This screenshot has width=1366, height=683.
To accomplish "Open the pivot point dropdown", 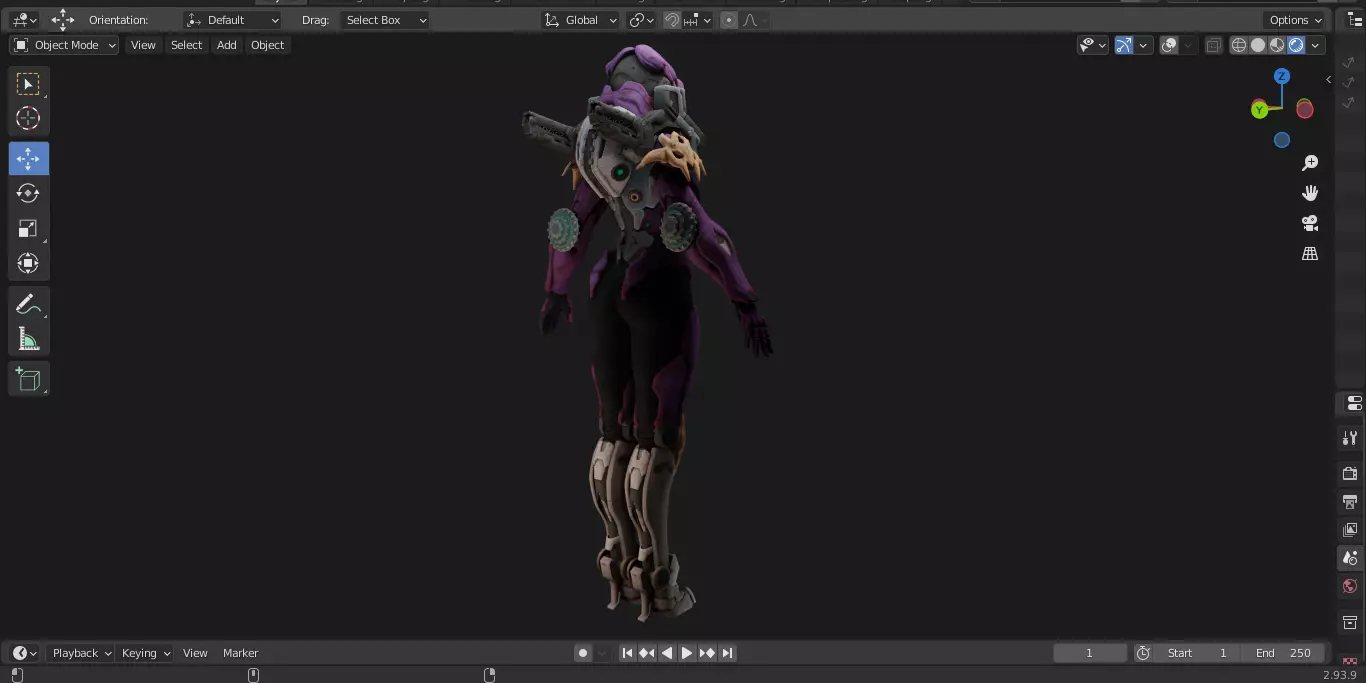I will click(641, 20).
